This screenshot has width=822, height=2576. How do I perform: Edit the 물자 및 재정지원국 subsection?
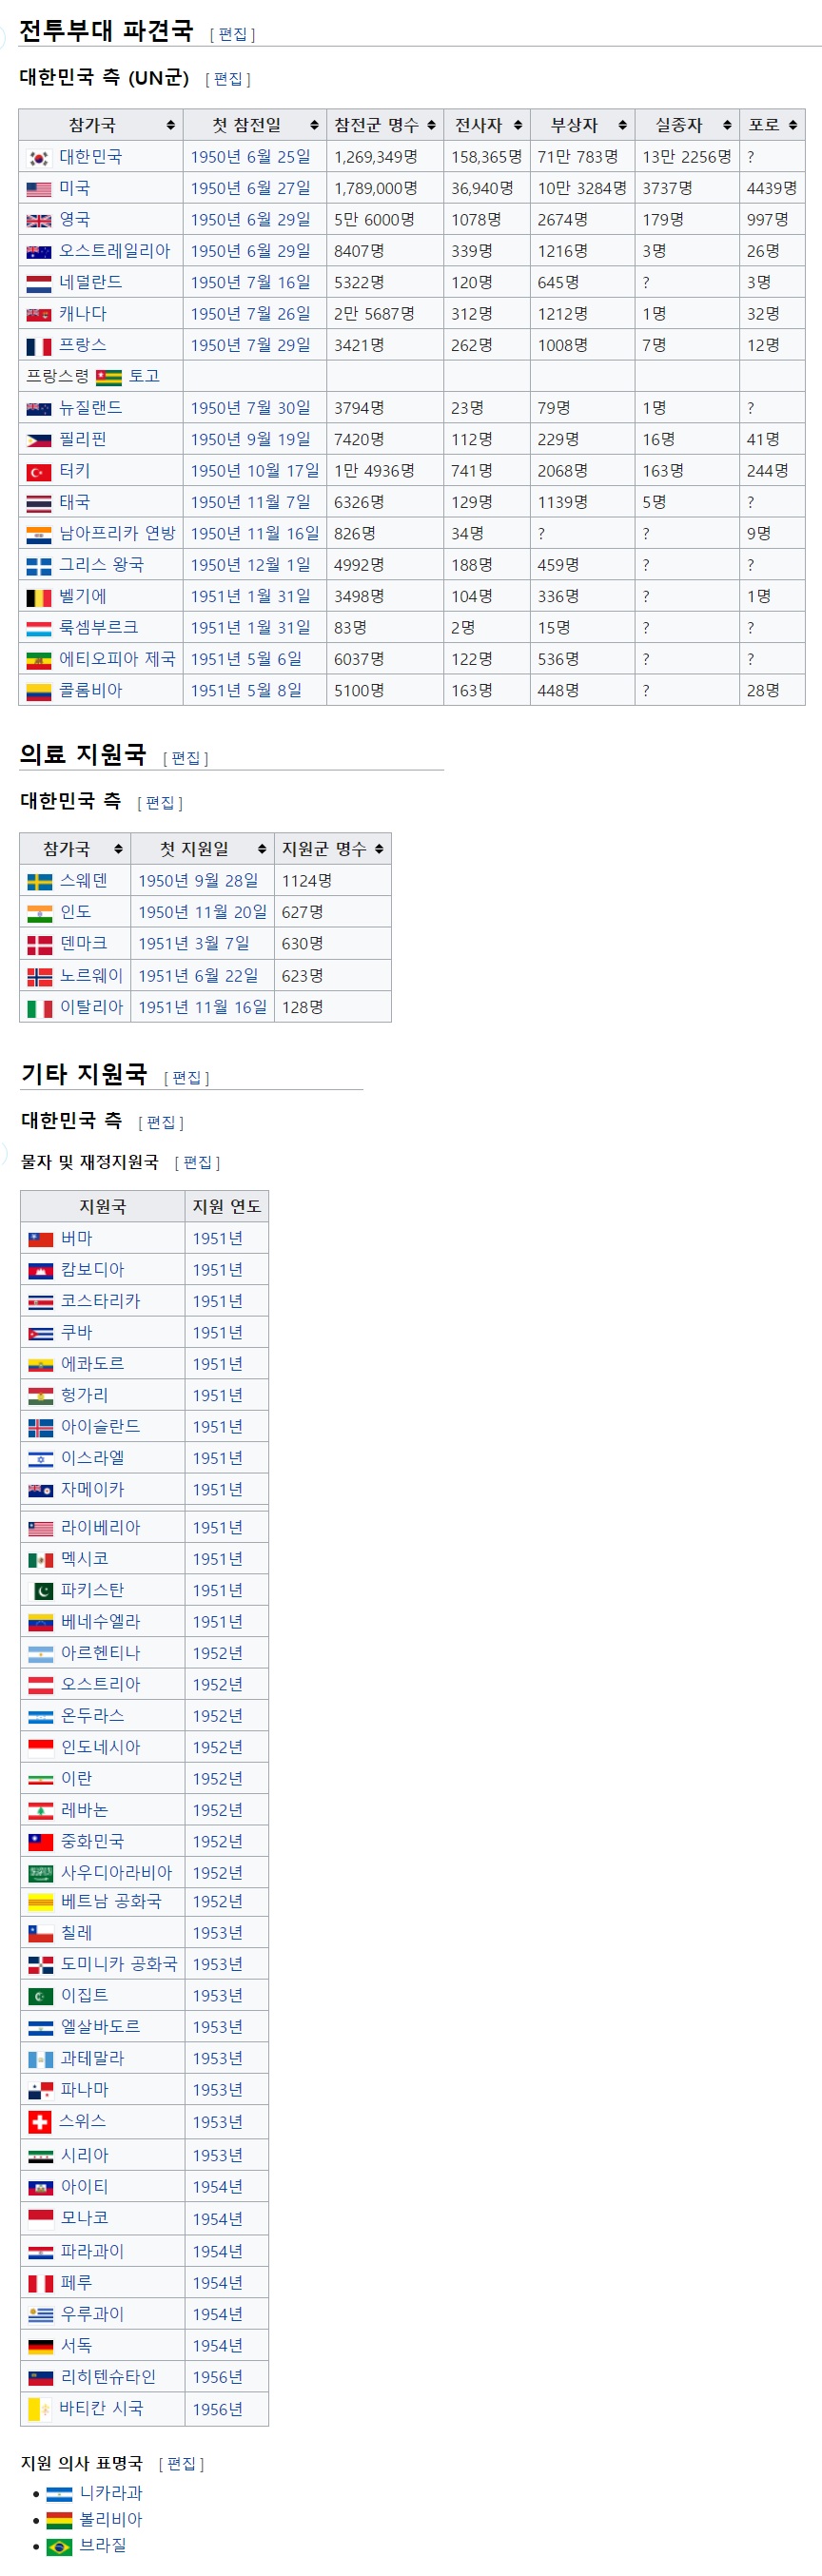(197, 1163)
